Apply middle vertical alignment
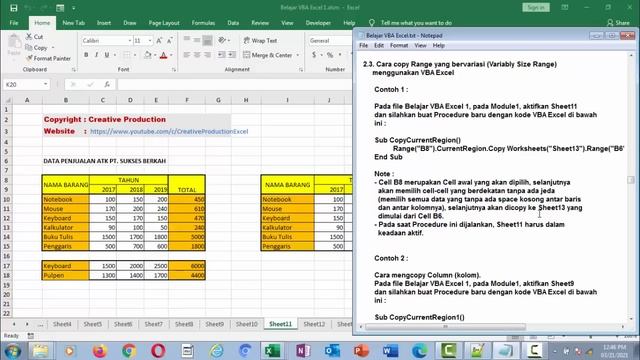The image size is (640, 360). [x=197, y=40]
